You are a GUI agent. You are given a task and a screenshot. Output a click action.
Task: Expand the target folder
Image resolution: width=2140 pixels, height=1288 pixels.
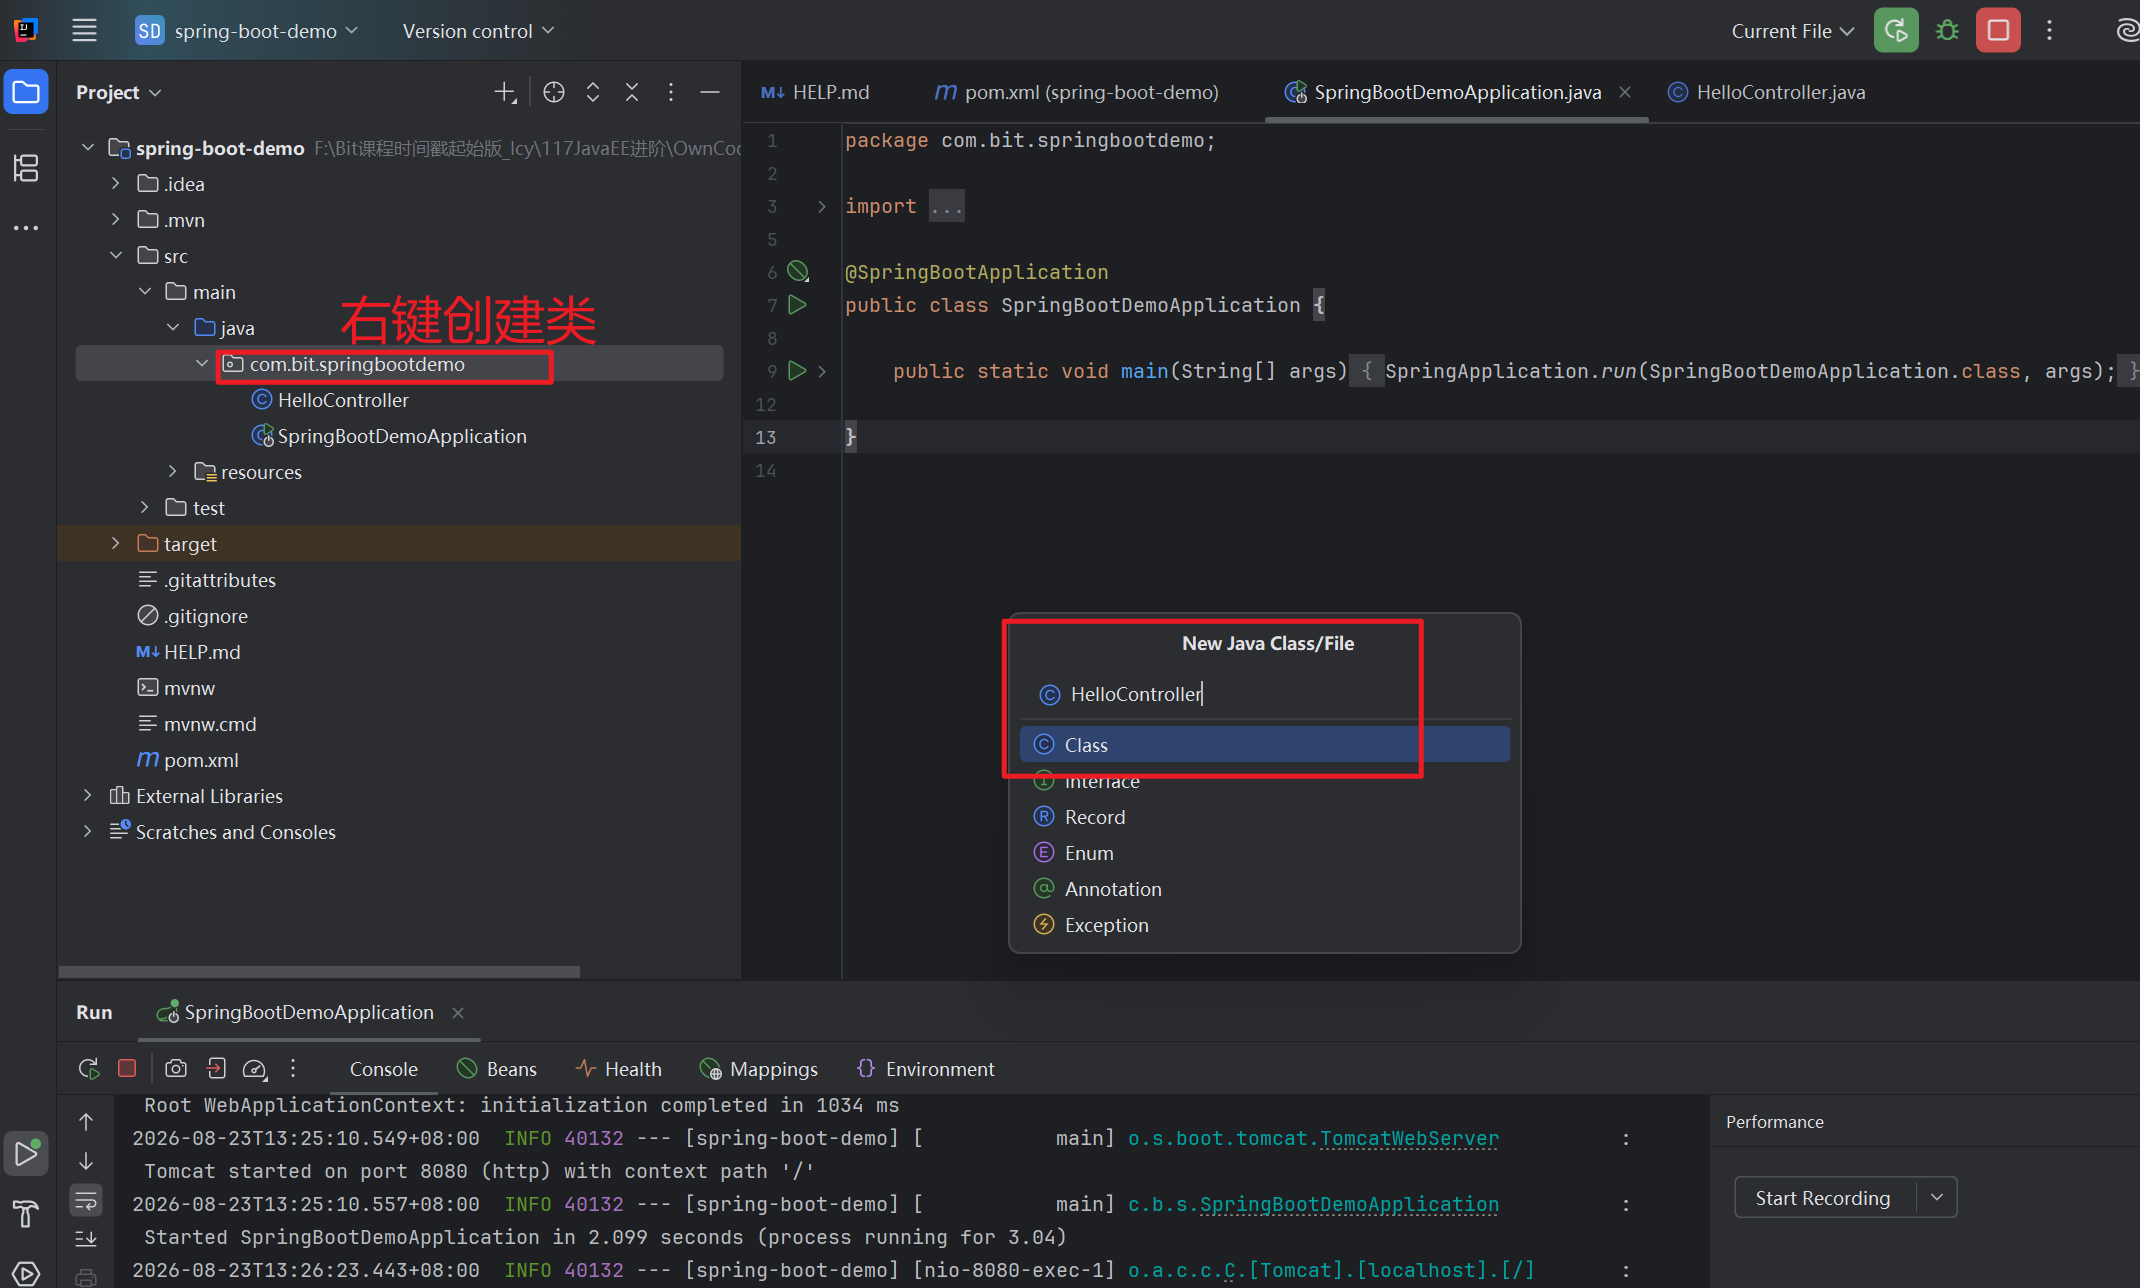115,544
